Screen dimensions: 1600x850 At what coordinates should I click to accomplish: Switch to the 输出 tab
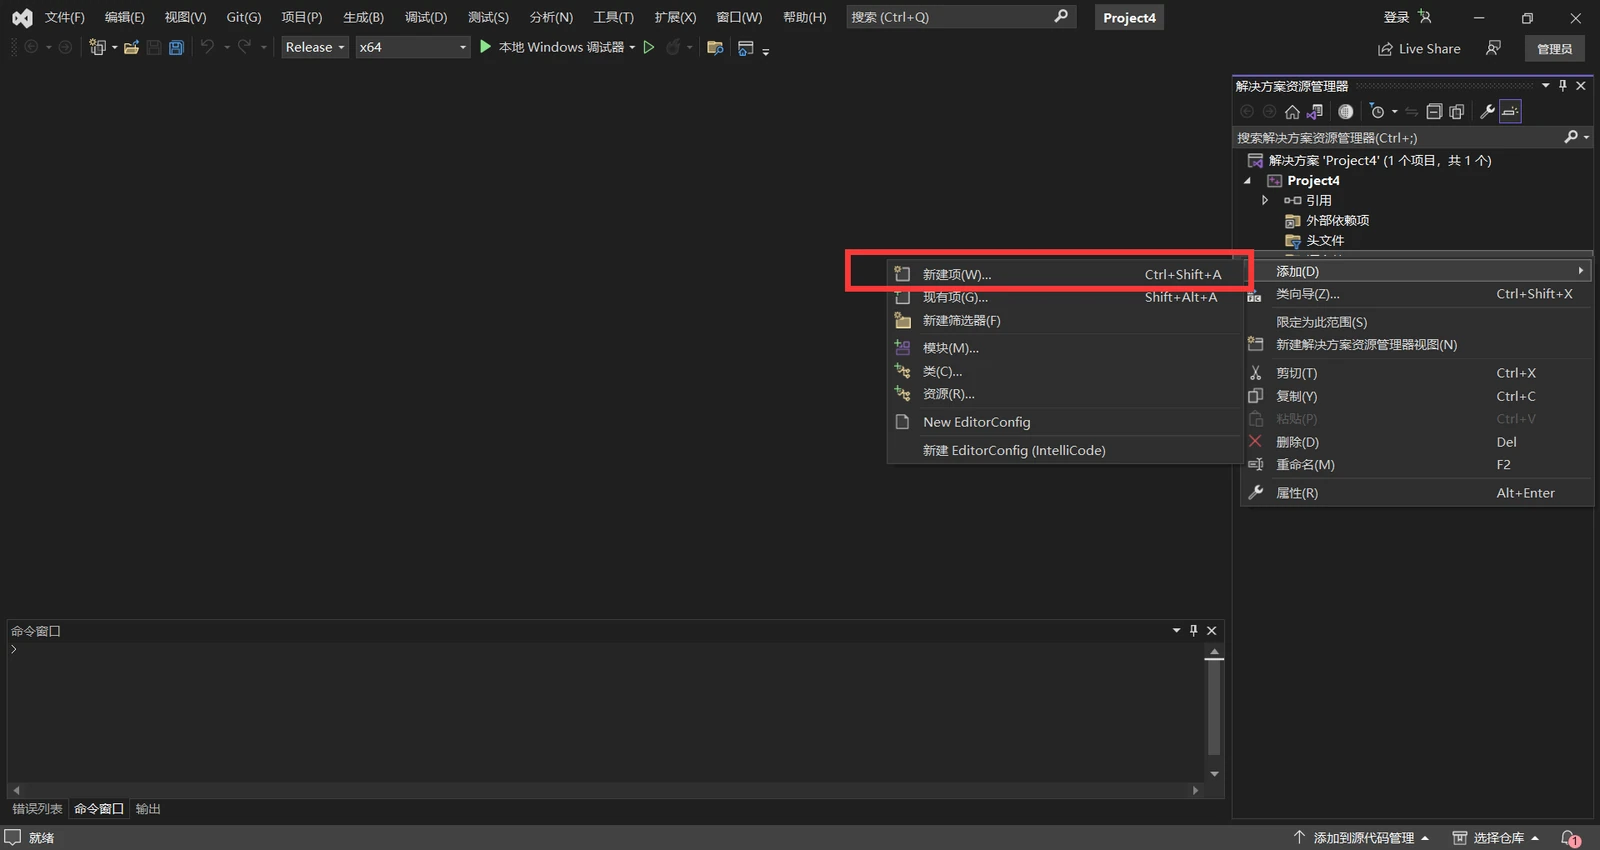[148, 809]
